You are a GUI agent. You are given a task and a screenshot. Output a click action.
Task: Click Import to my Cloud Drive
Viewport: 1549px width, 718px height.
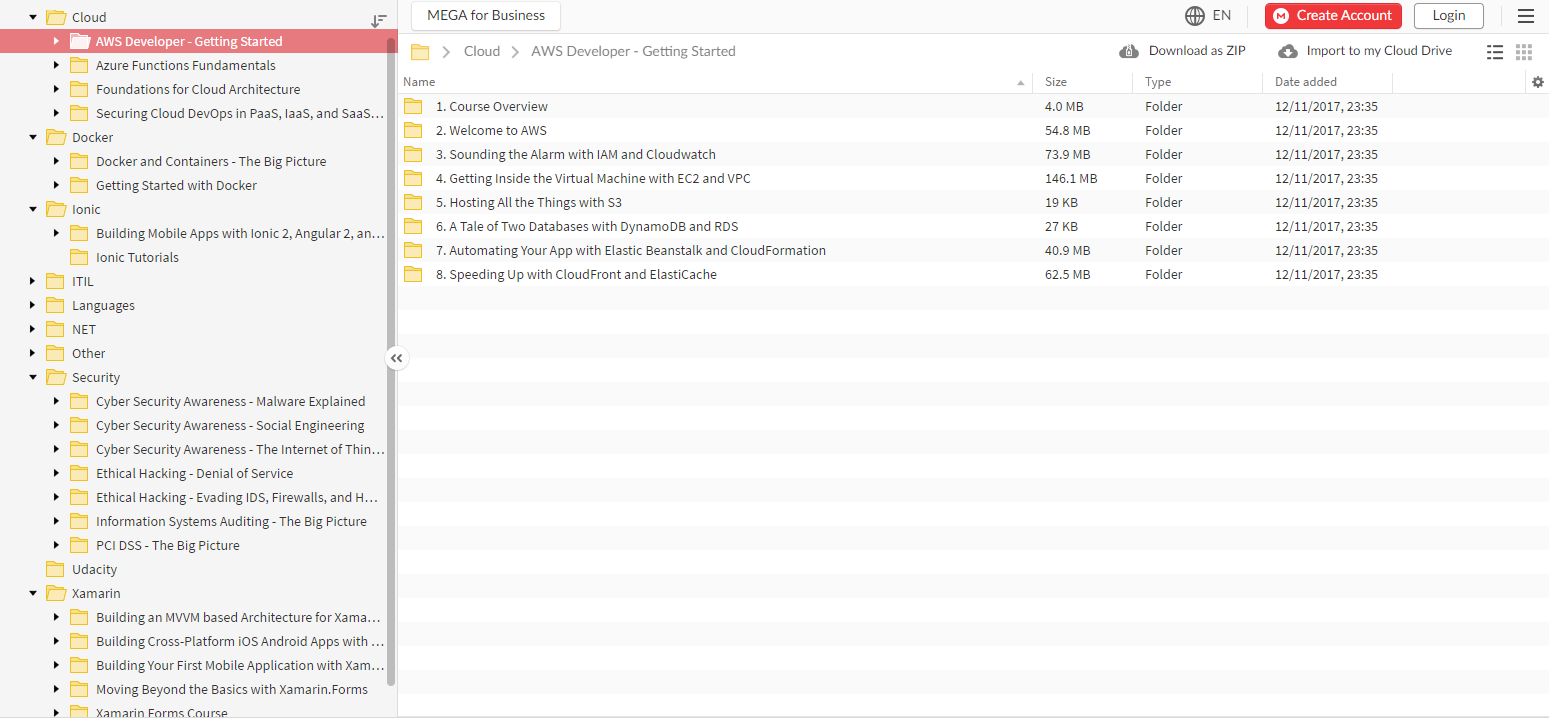click(x=1379, y=51)
